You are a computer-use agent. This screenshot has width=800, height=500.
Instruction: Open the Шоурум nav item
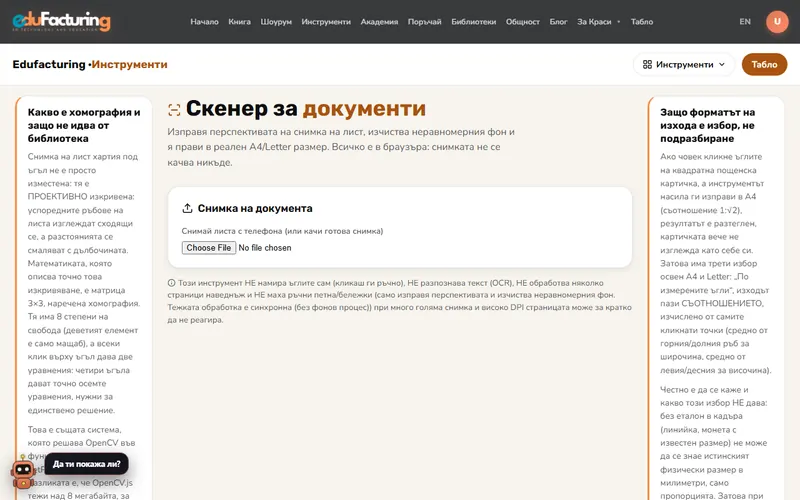coord(276,21)
